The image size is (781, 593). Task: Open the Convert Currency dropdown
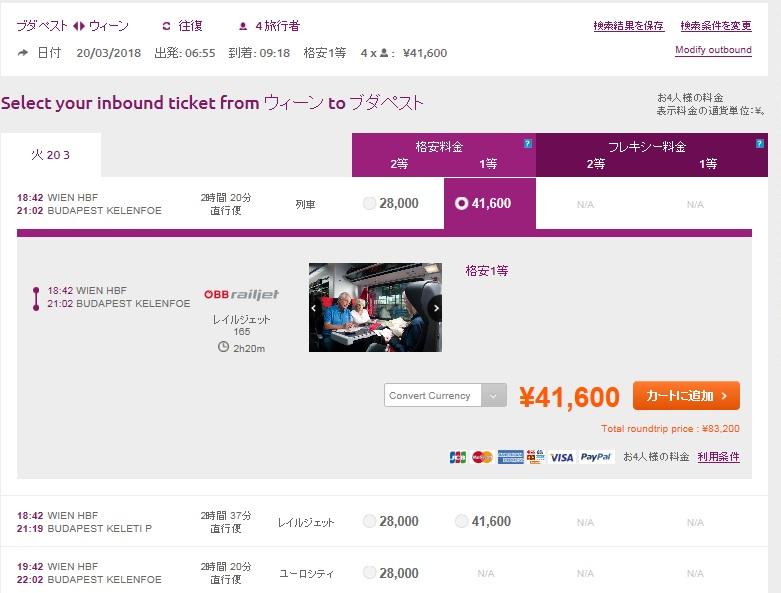click(x=445, y=395)
